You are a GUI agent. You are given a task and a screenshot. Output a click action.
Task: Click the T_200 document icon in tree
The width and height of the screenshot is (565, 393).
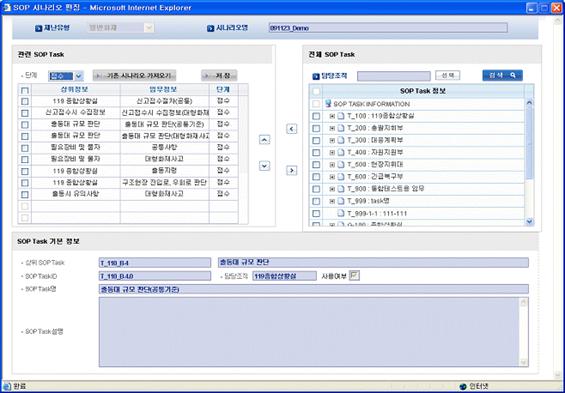341,128
